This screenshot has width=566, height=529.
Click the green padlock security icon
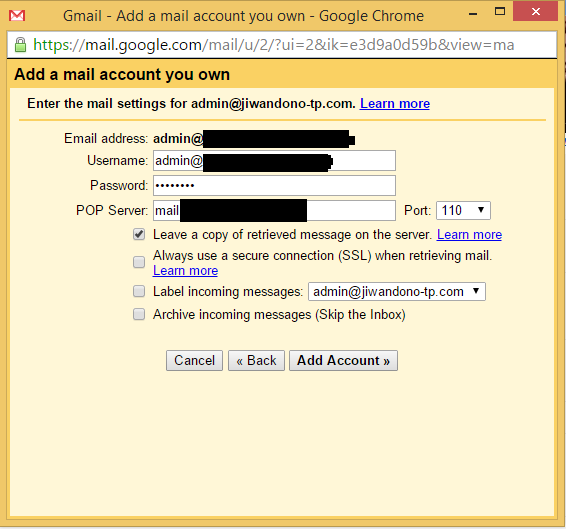[20, 45]
